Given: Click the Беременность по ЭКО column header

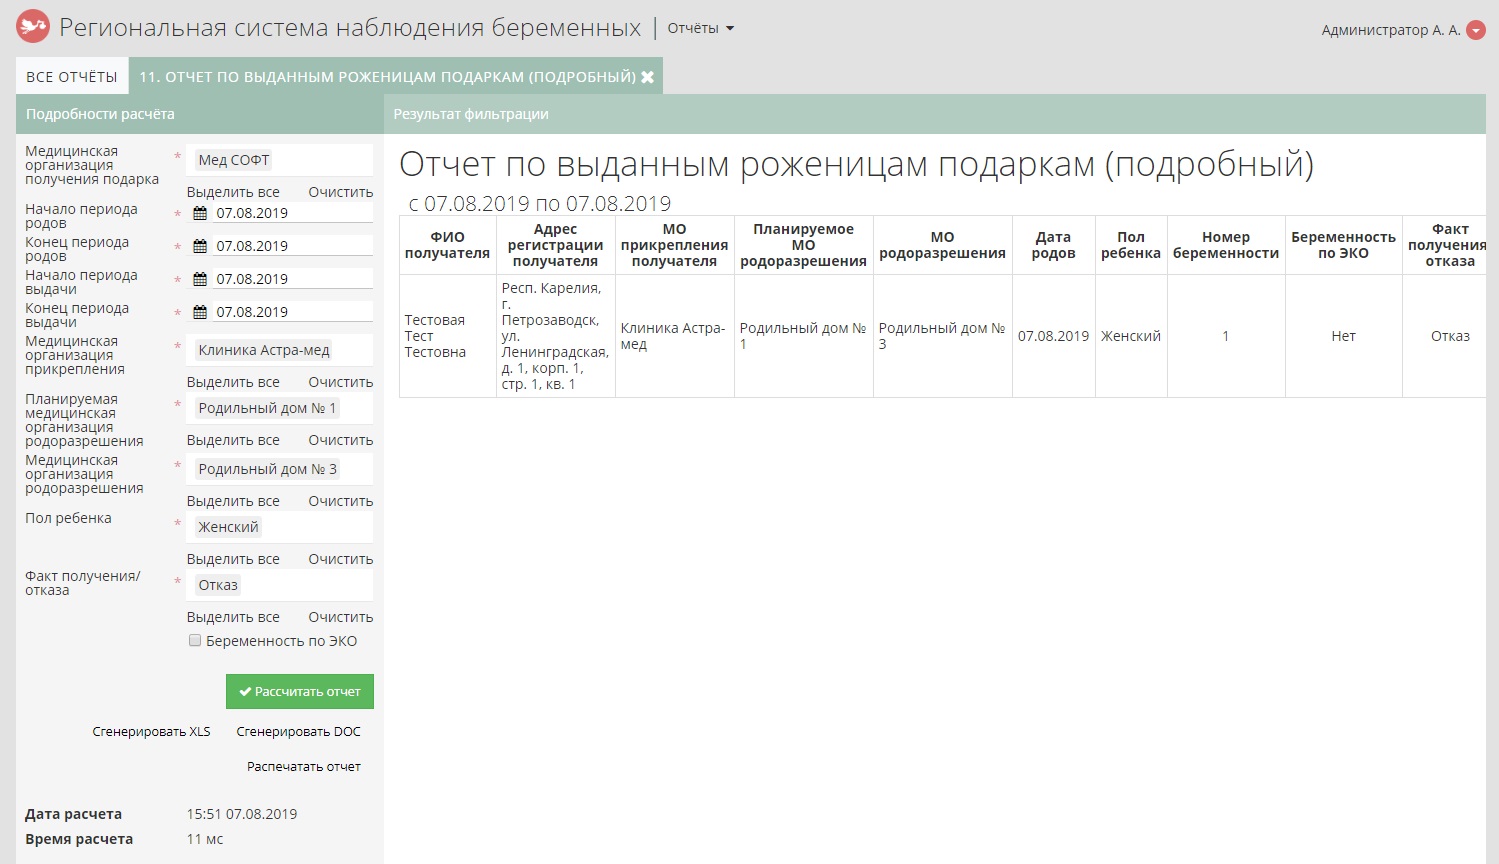Looking at the screenshot, I should pos(1343,245).
